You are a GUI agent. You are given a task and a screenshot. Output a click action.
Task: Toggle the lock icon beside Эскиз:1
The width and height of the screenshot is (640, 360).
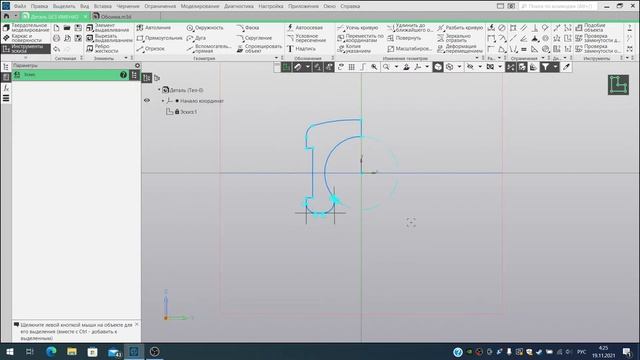click(177, 111)
